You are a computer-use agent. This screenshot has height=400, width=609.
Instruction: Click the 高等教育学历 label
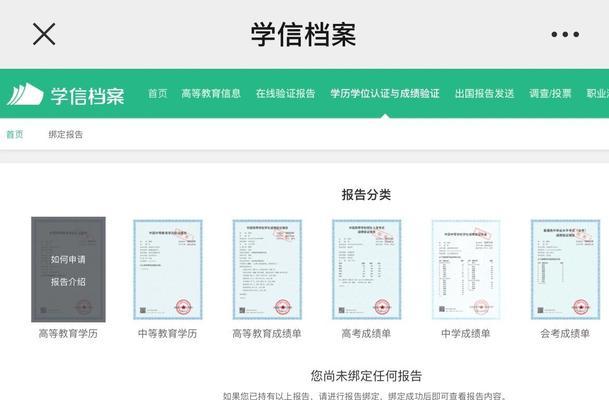pos(68,334)
